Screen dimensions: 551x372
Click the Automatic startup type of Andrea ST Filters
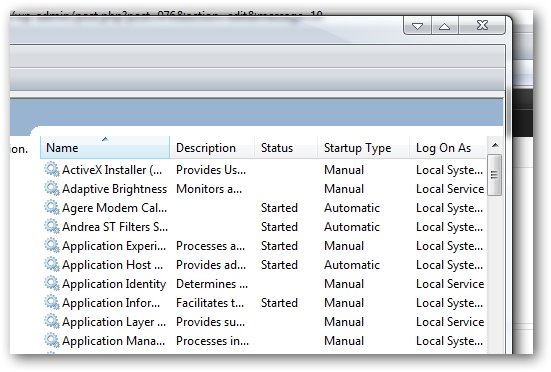click(352, 227)
